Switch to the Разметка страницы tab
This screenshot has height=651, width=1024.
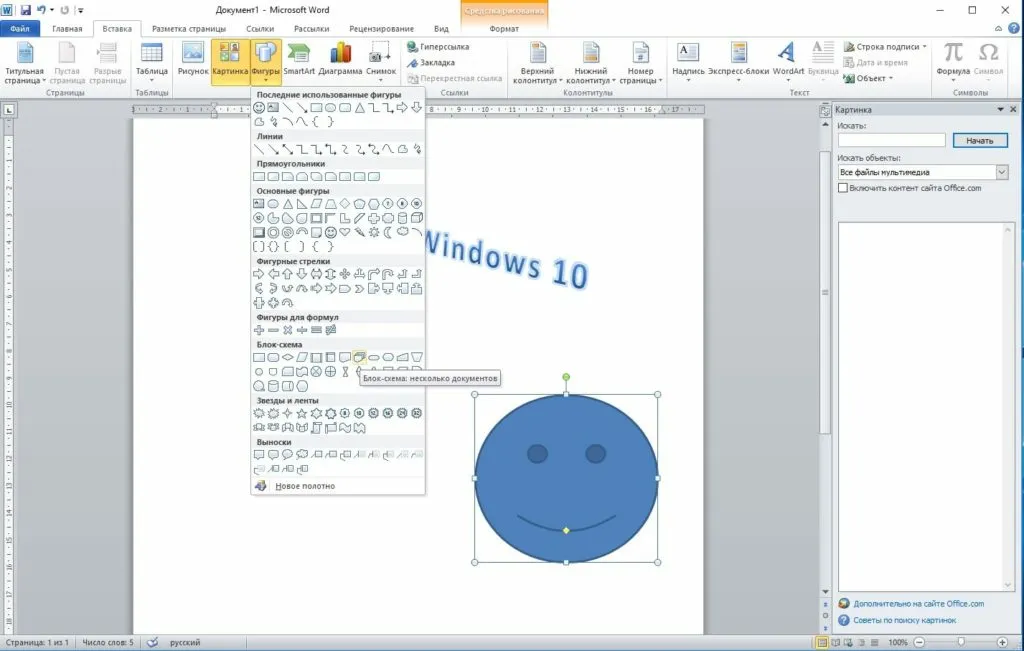click(x=190, y=29)
